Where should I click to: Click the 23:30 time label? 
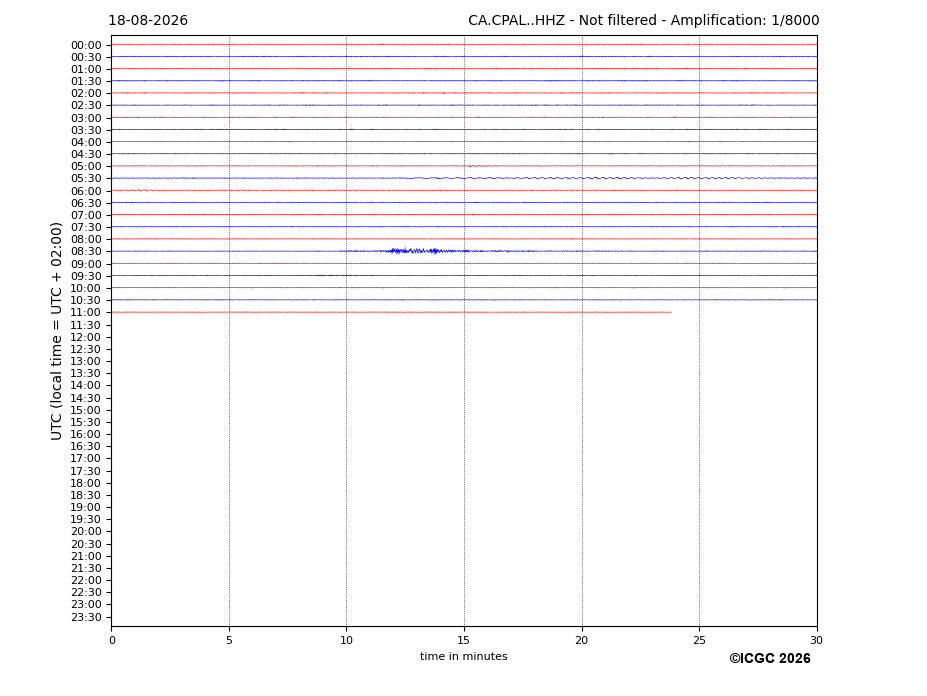point(86,617)
